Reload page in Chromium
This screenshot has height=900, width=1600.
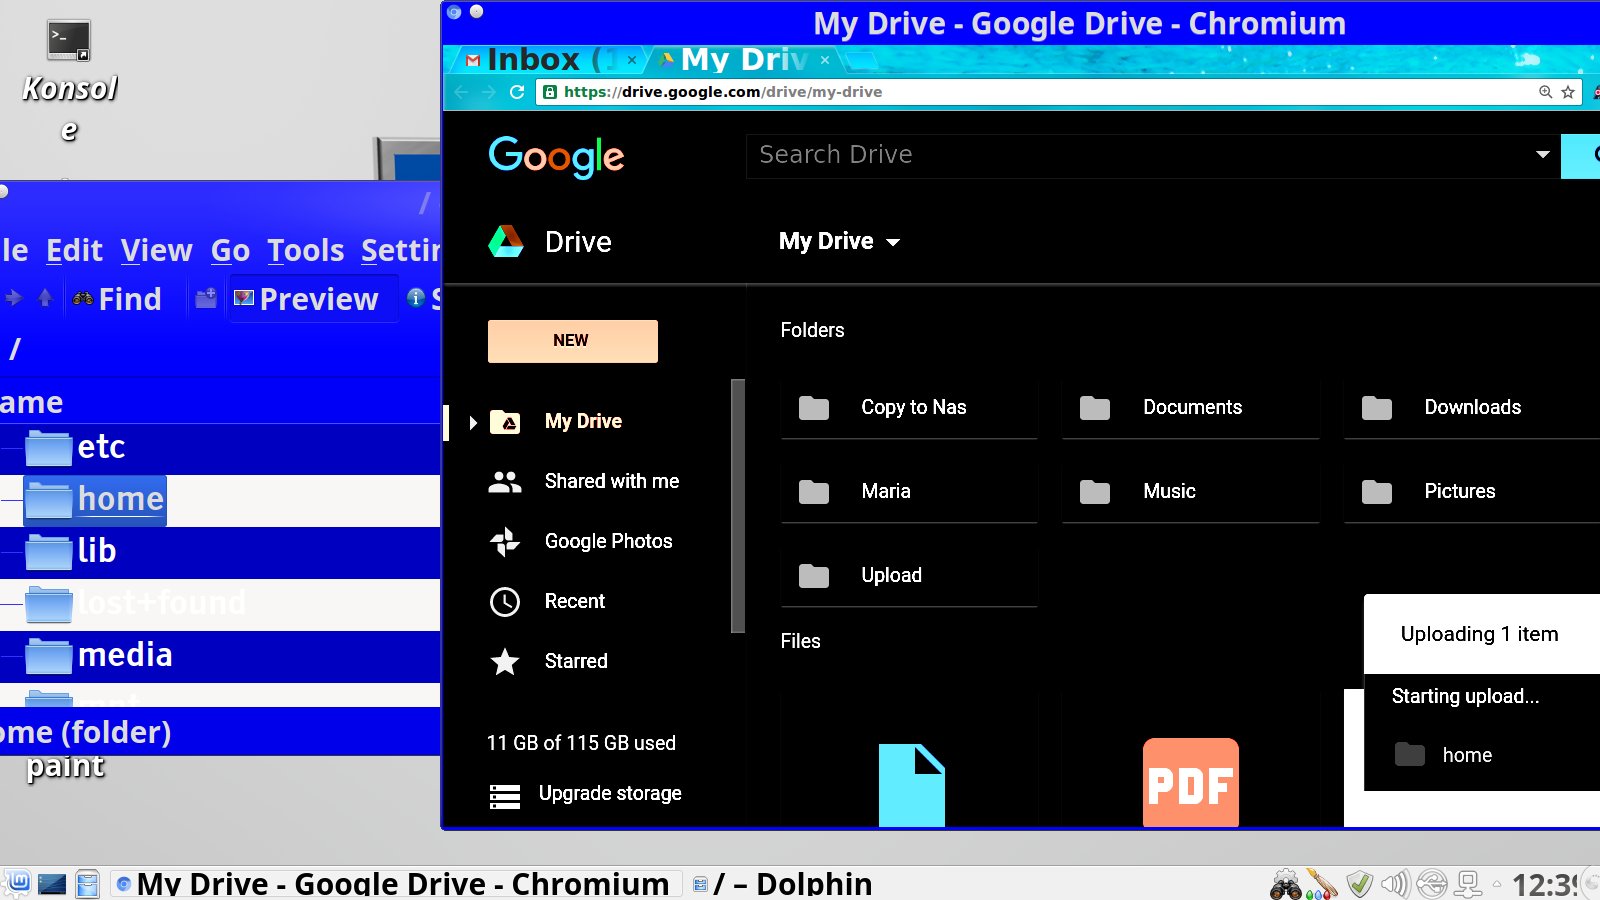point(517,92)
